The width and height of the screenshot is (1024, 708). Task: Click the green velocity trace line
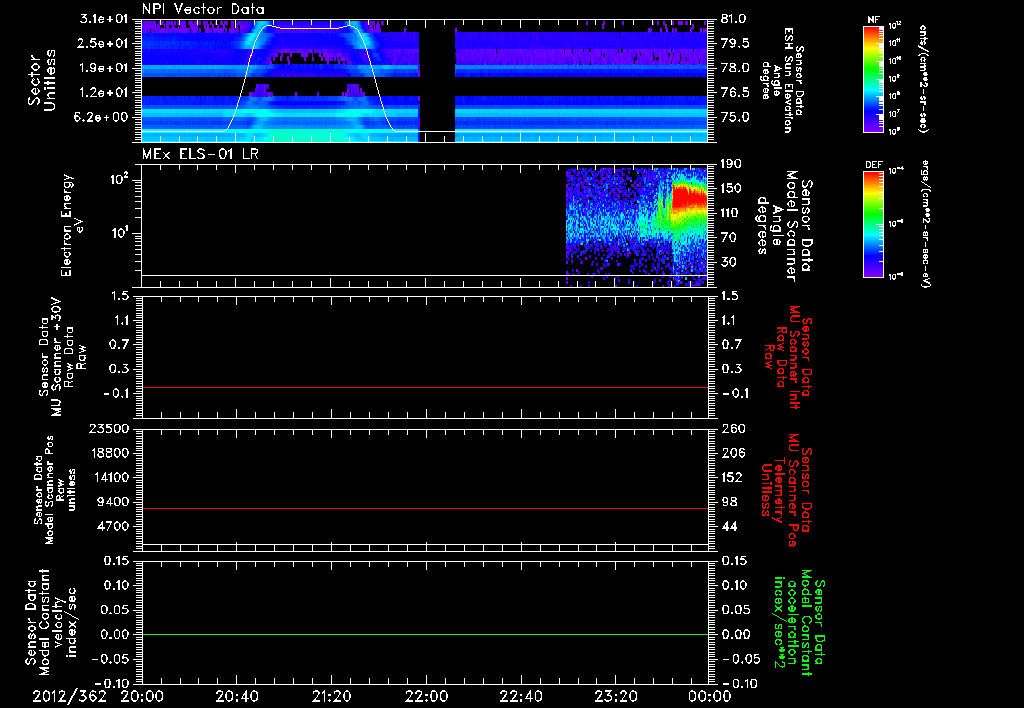[x=424, y=634]
